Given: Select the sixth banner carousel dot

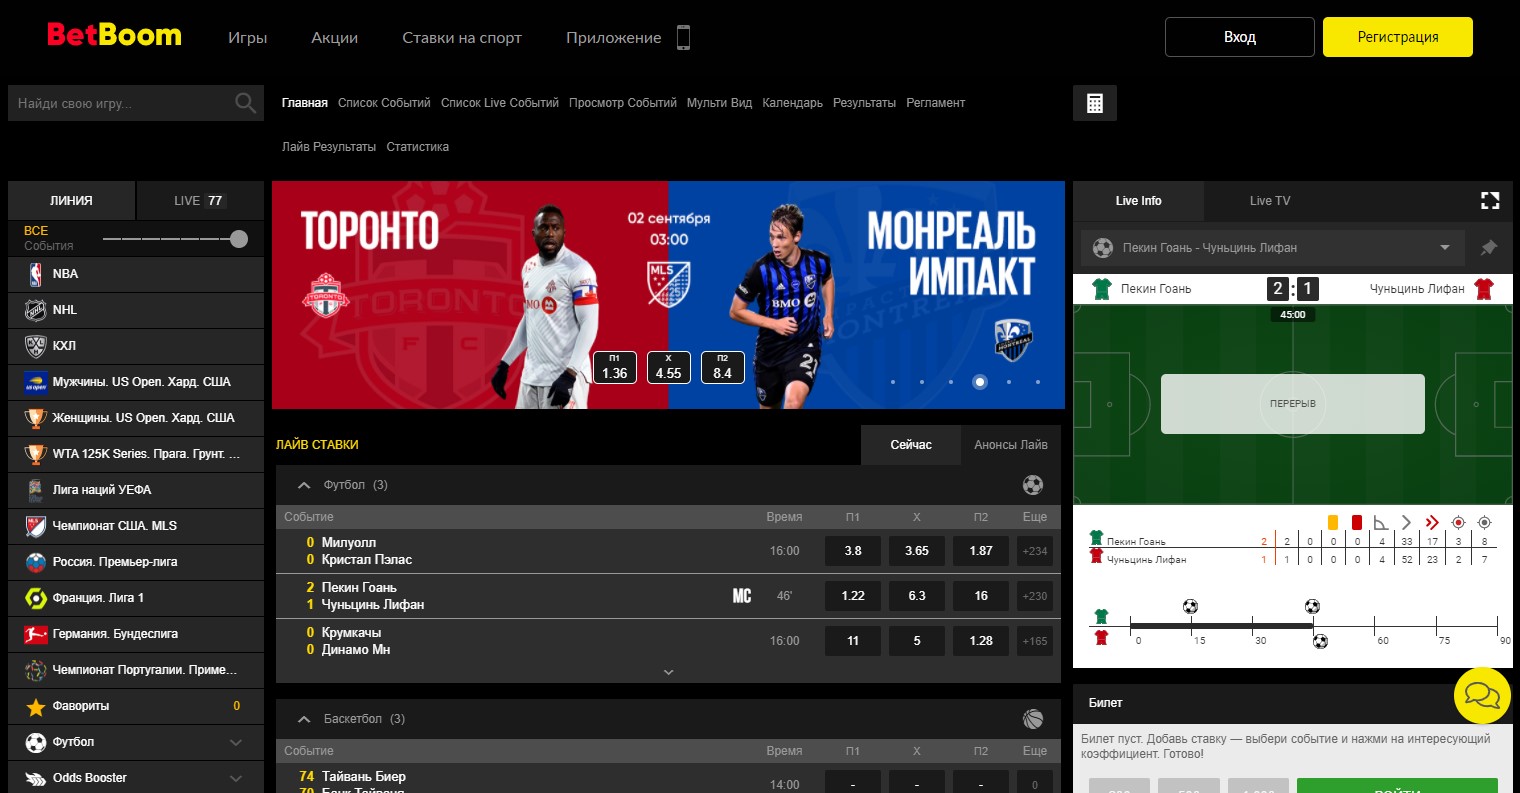Looking at the screenshot, I should (x=1038, y=382).
